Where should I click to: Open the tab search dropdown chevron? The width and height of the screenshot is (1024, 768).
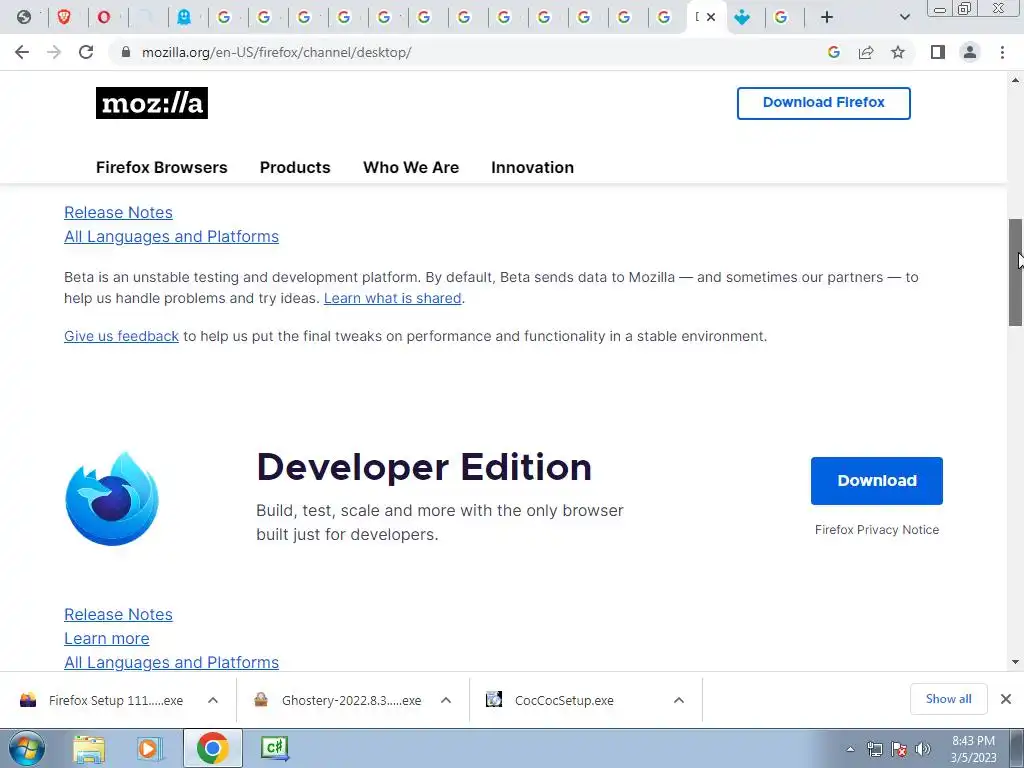(904, 17)
